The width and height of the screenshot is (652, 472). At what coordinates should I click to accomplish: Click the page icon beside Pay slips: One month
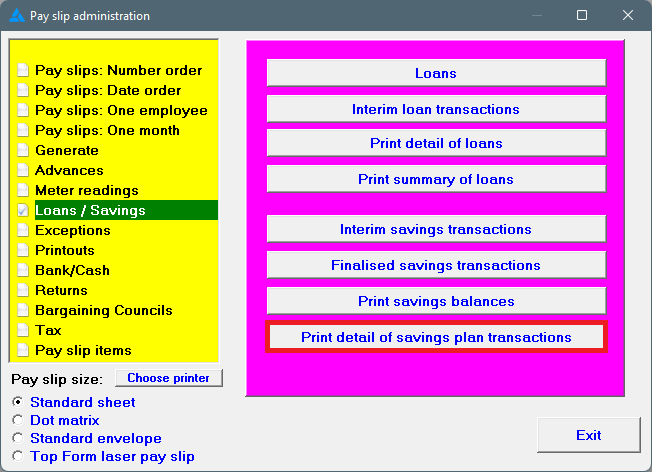23,130
